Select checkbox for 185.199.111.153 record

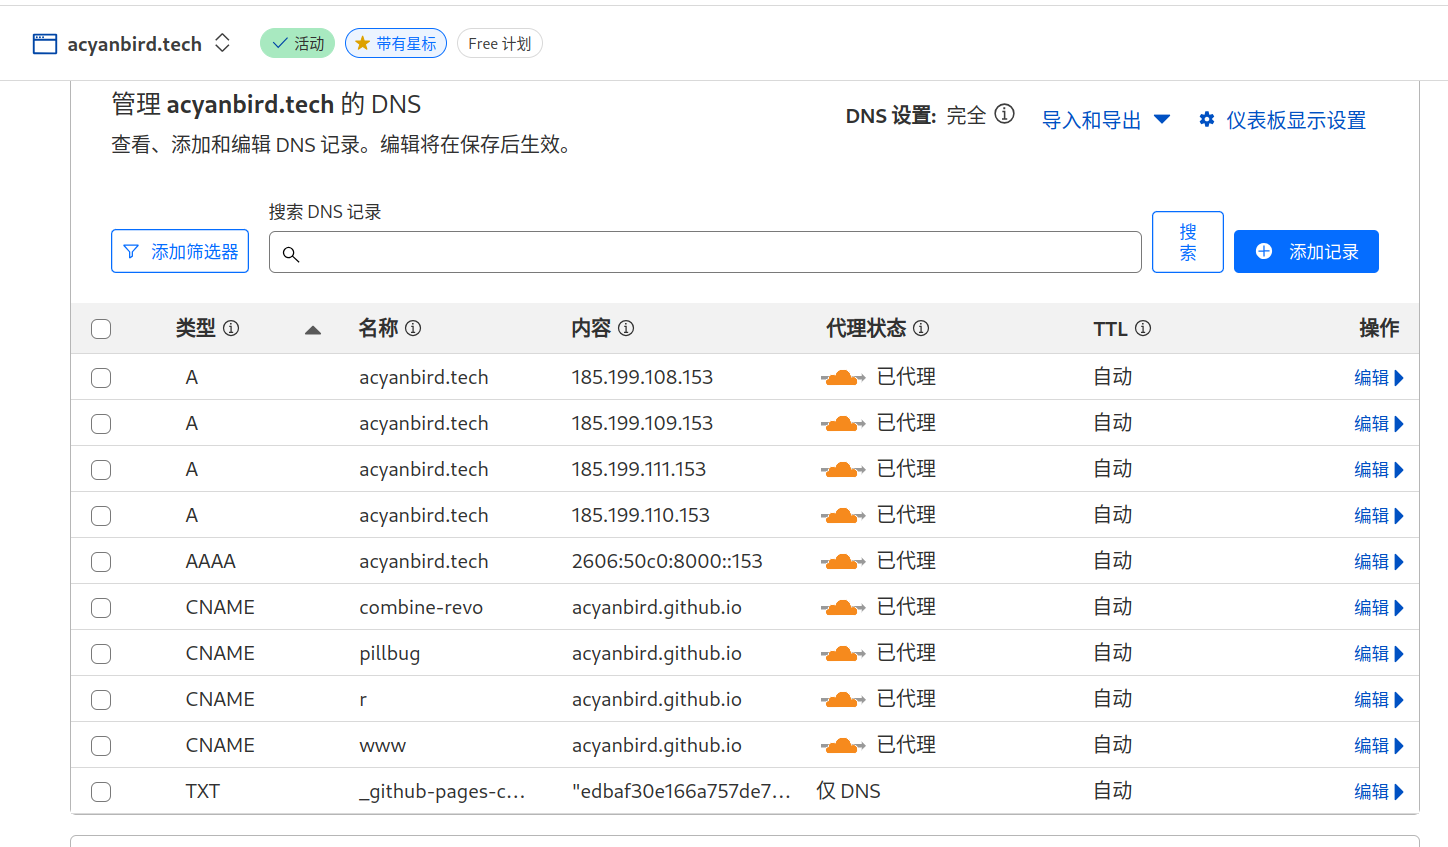[x=101, y=470]
